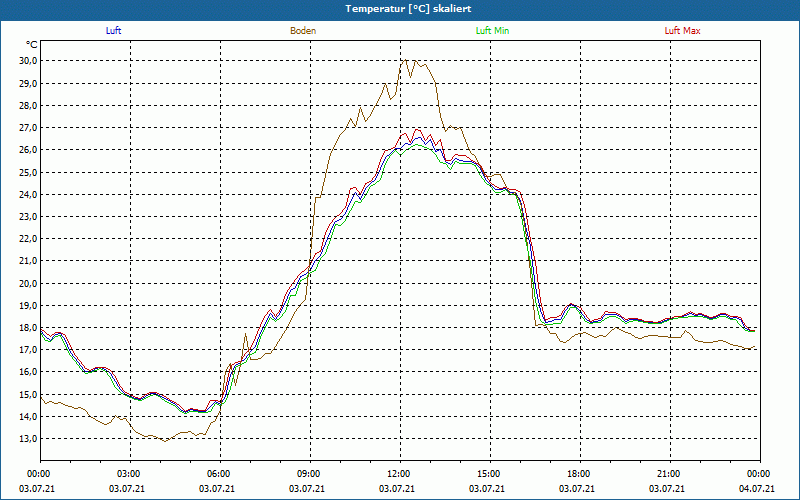This screenshot has width=800, height=500.
Task: Click the 12:00 time axis label
Action: coord(396,474)
